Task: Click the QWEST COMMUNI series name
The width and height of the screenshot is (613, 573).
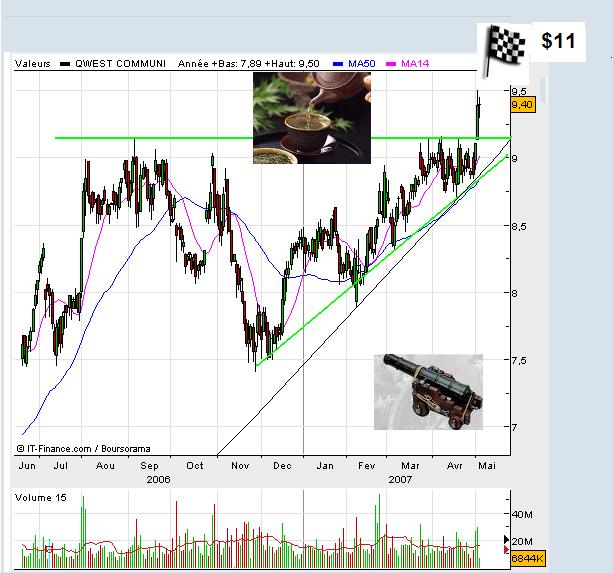Action: point(120,64)
